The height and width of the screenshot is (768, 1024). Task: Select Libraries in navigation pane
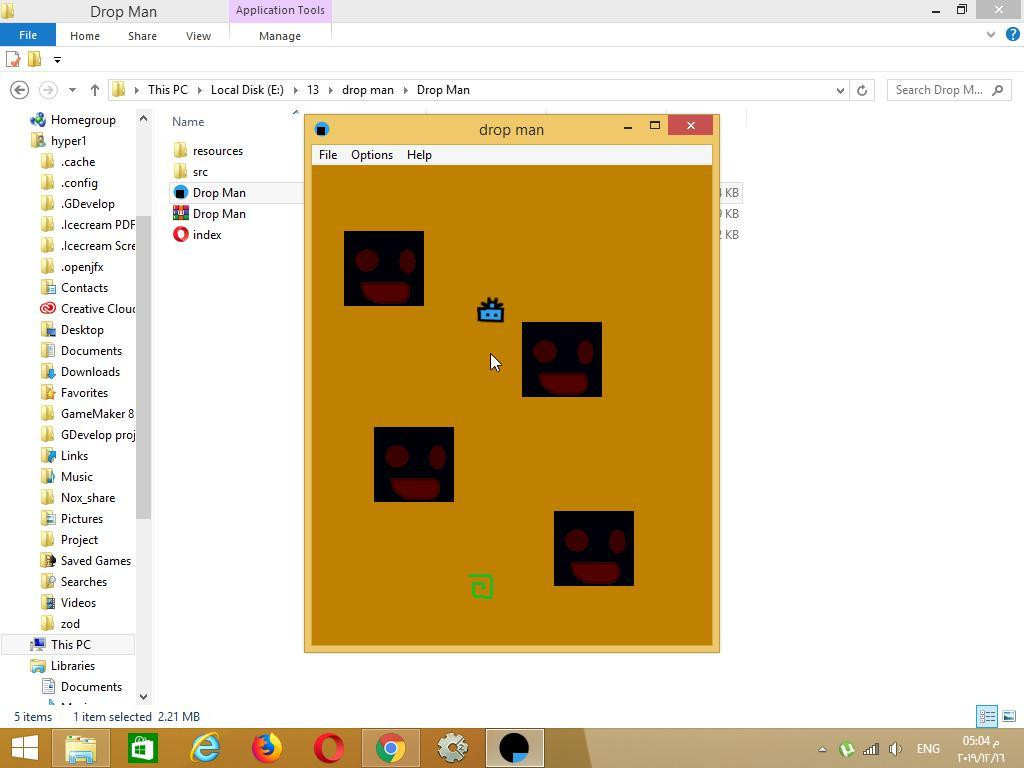63,665
